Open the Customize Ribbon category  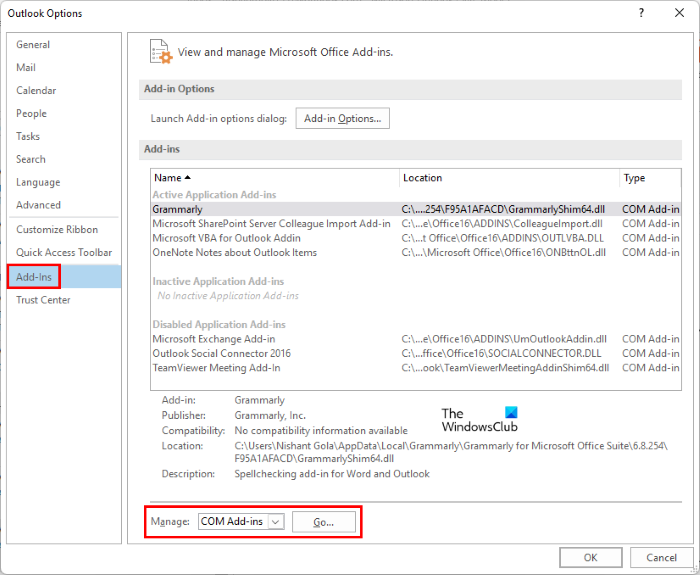pos(57,230)
